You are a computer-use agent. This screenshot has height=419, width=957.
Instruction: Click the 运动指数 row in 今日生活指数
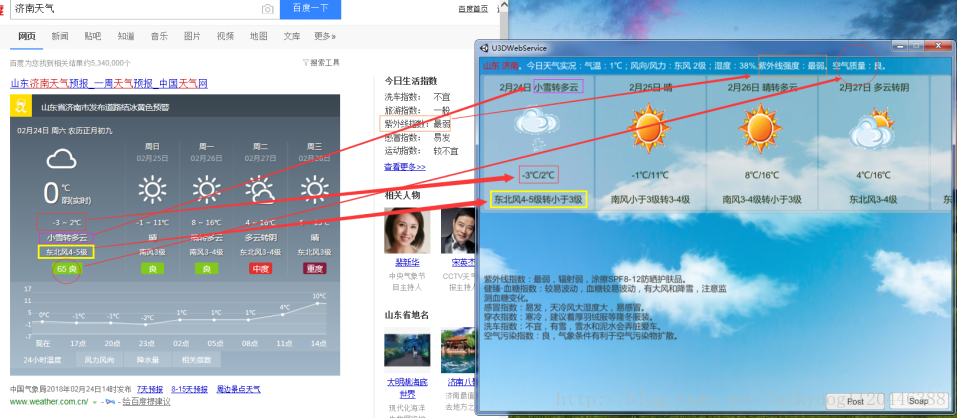pyautogui.click(x=421, y=151)
